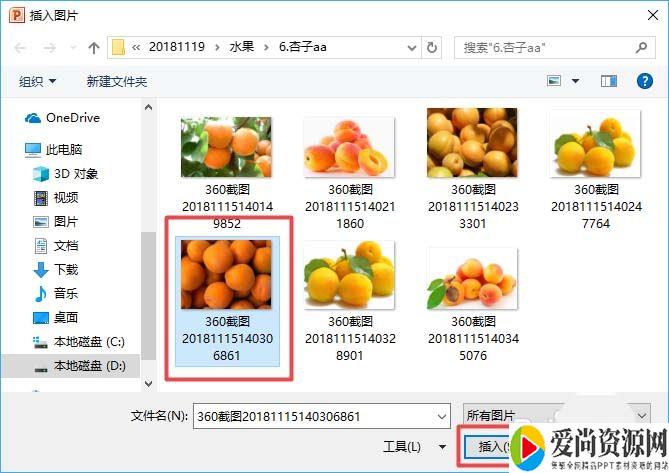Image resolution: width=669 pixels, height=473 pixels.
Task: Refresh the current folder view
Action: pos(431,47)
